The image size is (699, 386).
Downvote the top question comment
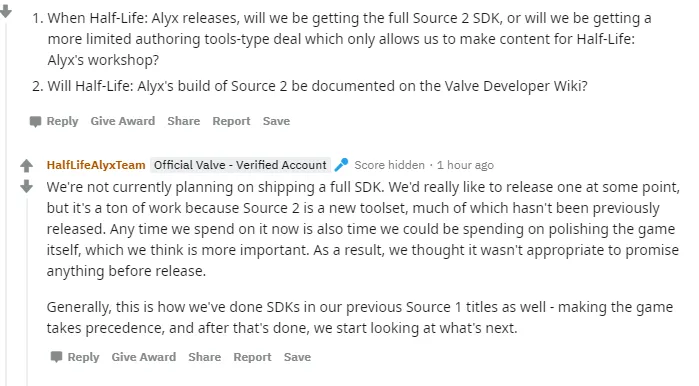pos(5,11)
